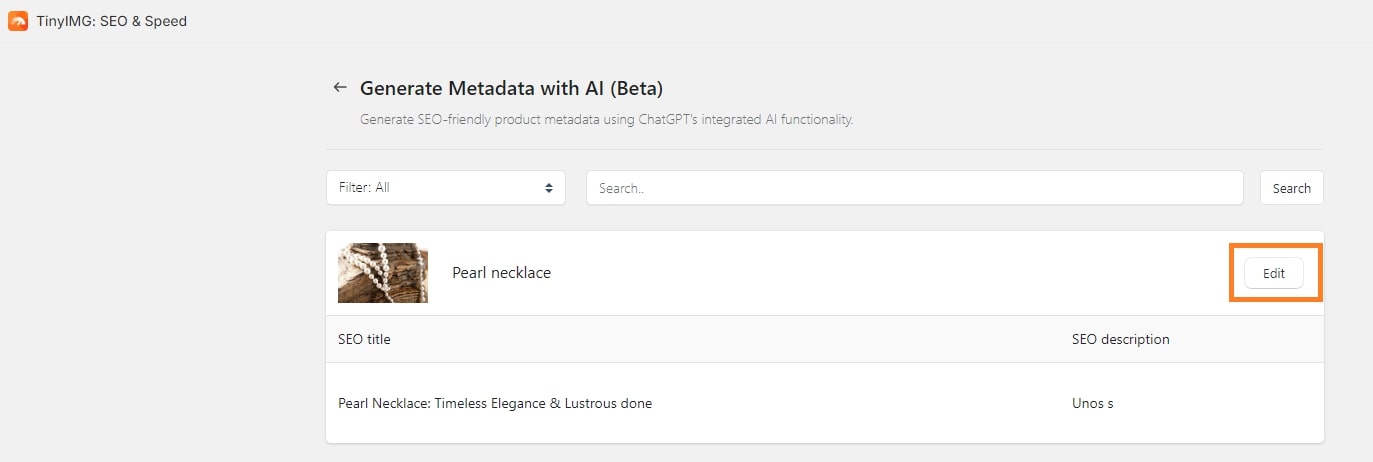Click the Filter dropdown up-down arrows

549,188
